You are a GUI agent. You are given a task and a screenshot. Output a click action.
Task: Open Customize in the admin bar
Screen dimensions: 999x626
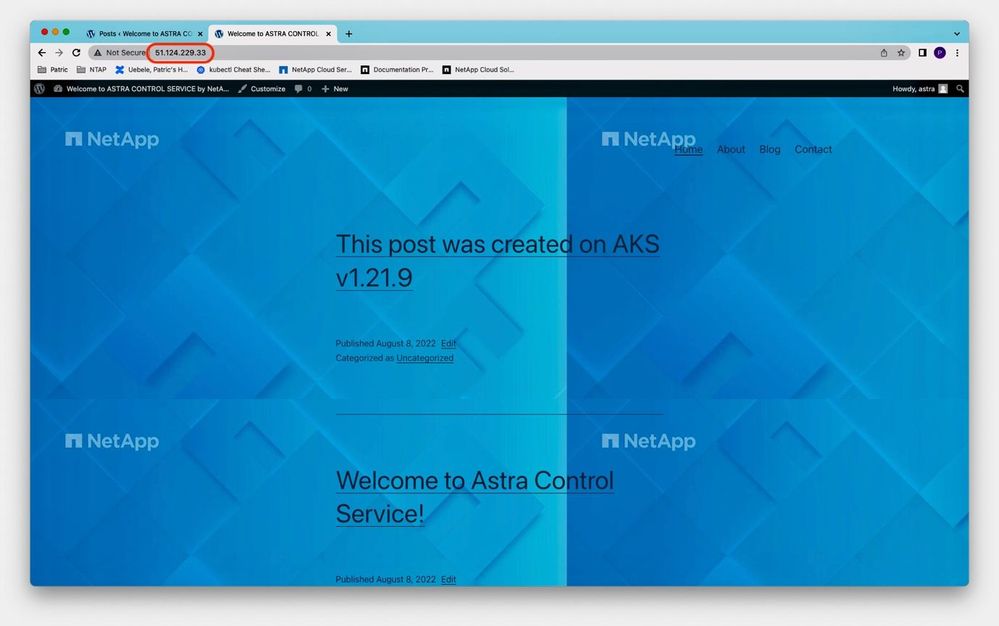262,89
